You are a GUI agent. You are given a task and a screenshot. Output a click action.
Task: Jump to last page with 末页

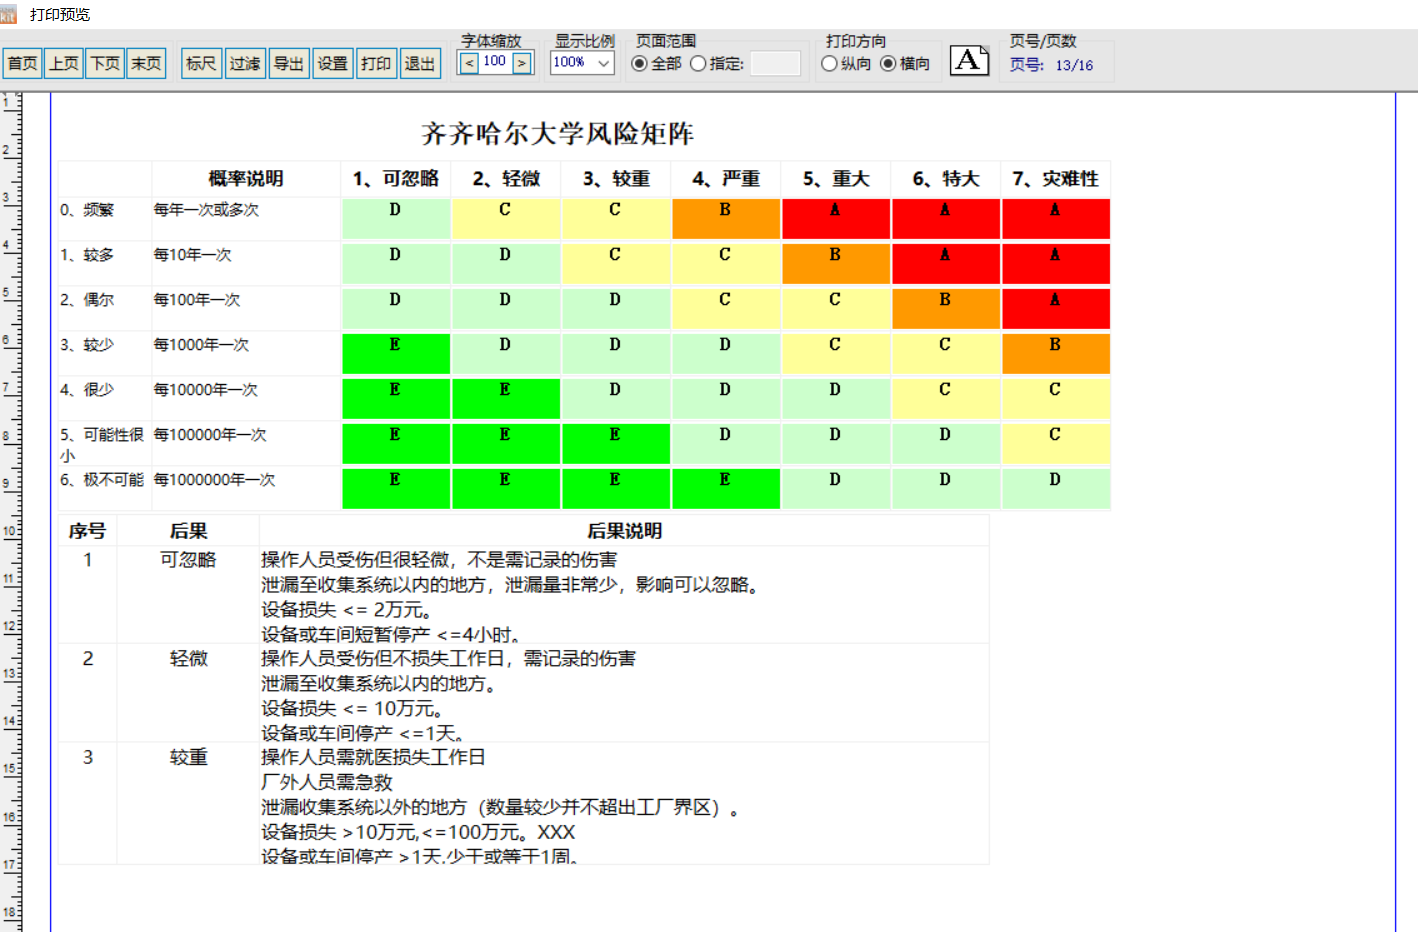click(146, 63)
